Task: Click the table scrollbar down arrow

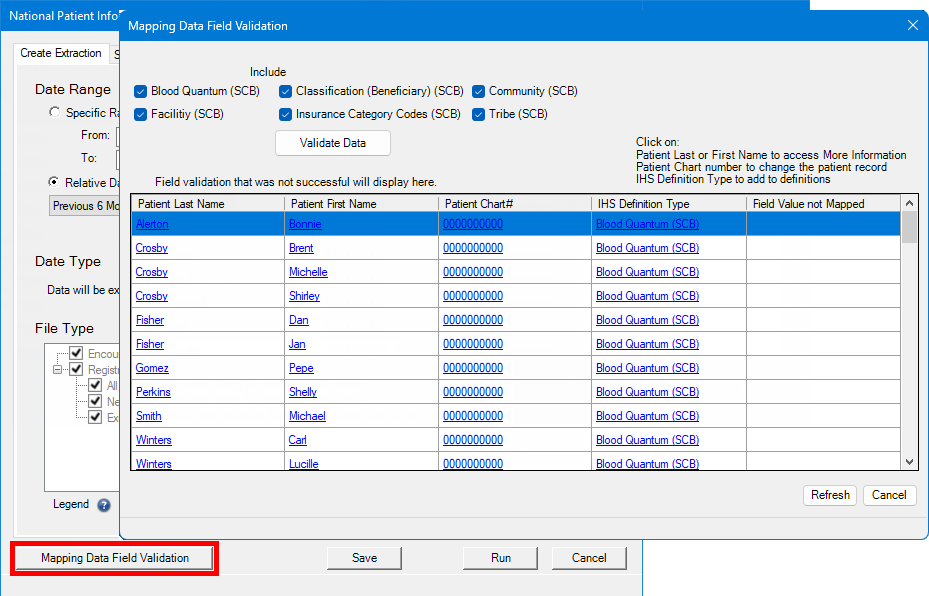Action: [909, 462]
